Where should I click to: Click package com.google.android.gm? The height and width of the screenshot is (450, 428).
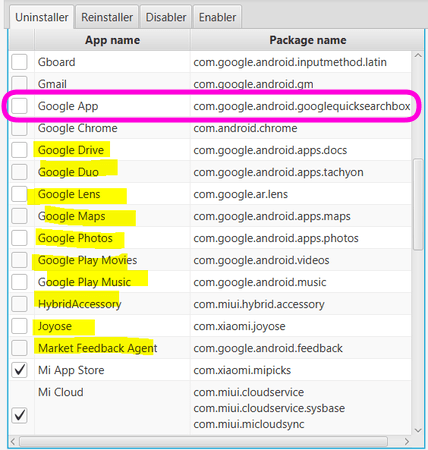tap(253, 84)
